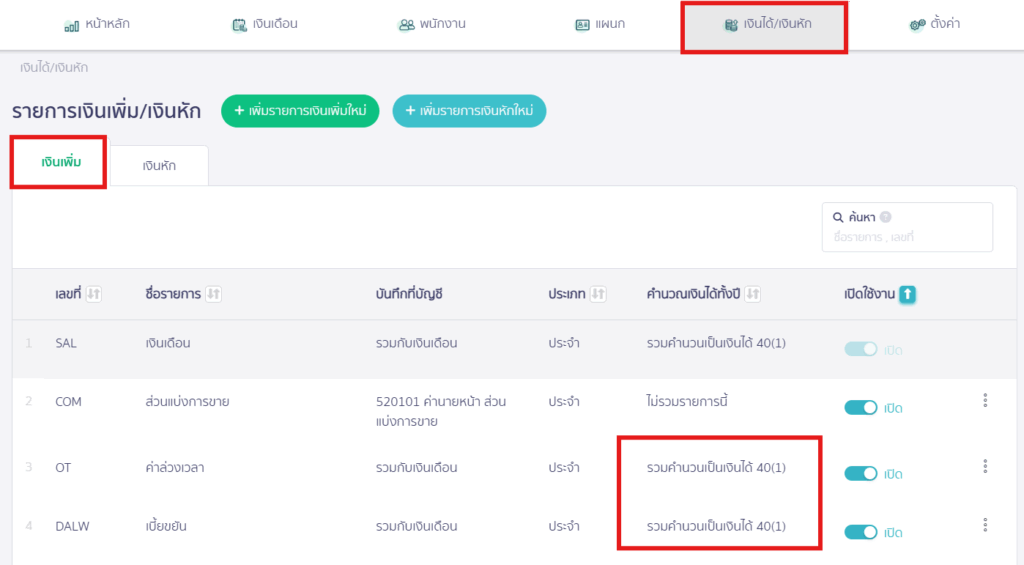This screenshot has height=565, width=1024.
Task: Open the หน้าหลัก home menu
Action: click(x=97, y=24)
